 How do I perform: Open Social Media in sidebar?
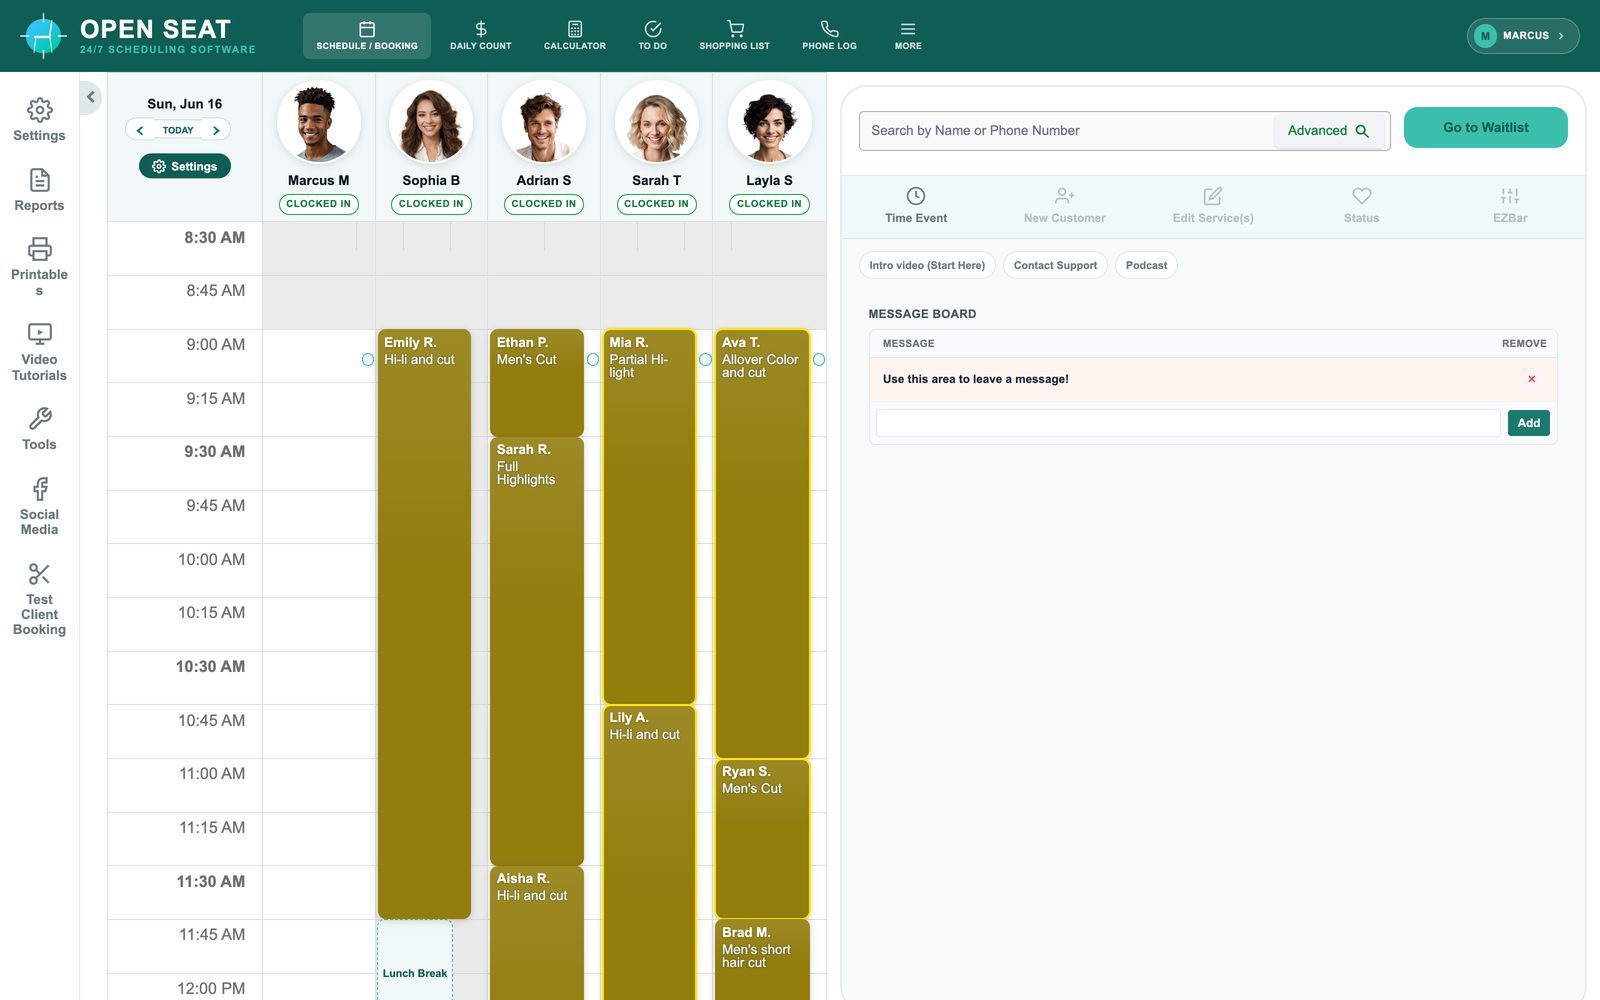(39, 507)
